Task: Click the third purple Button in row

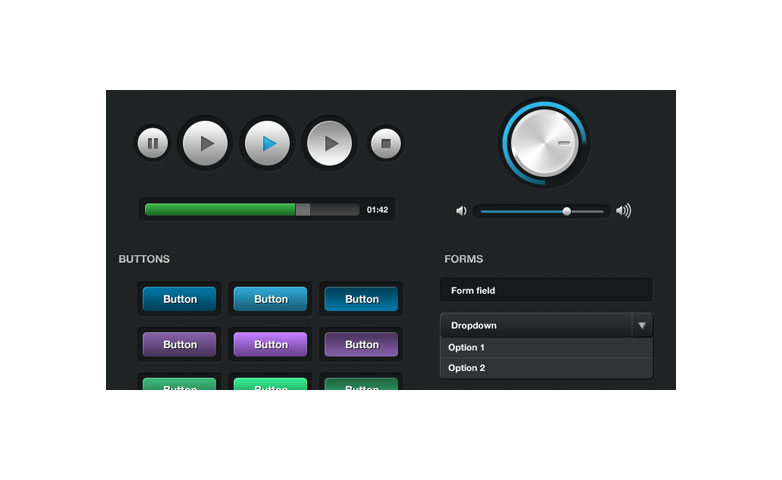Action: tap(362, 344)
